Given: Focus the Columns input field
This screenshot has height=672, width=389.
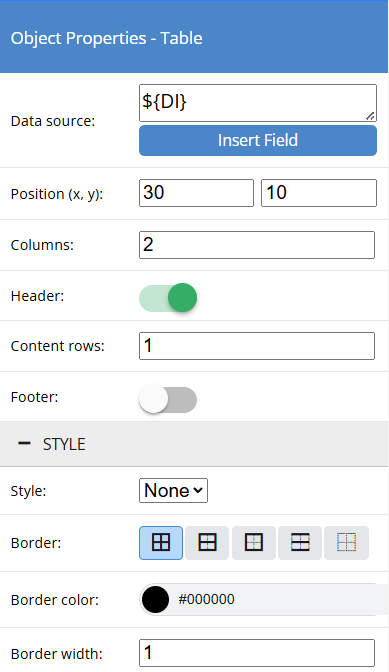Looking at the screenshot, I should tap(257, 245).
